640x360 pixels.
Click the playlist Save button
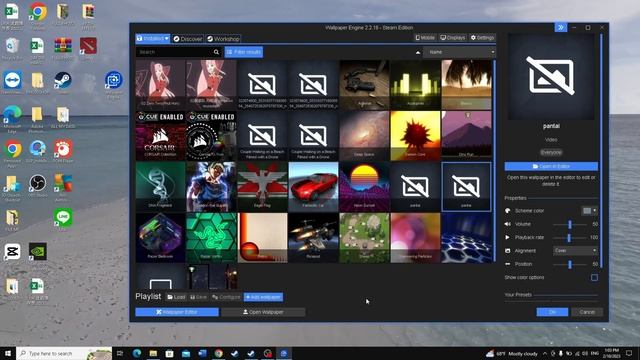198,297
